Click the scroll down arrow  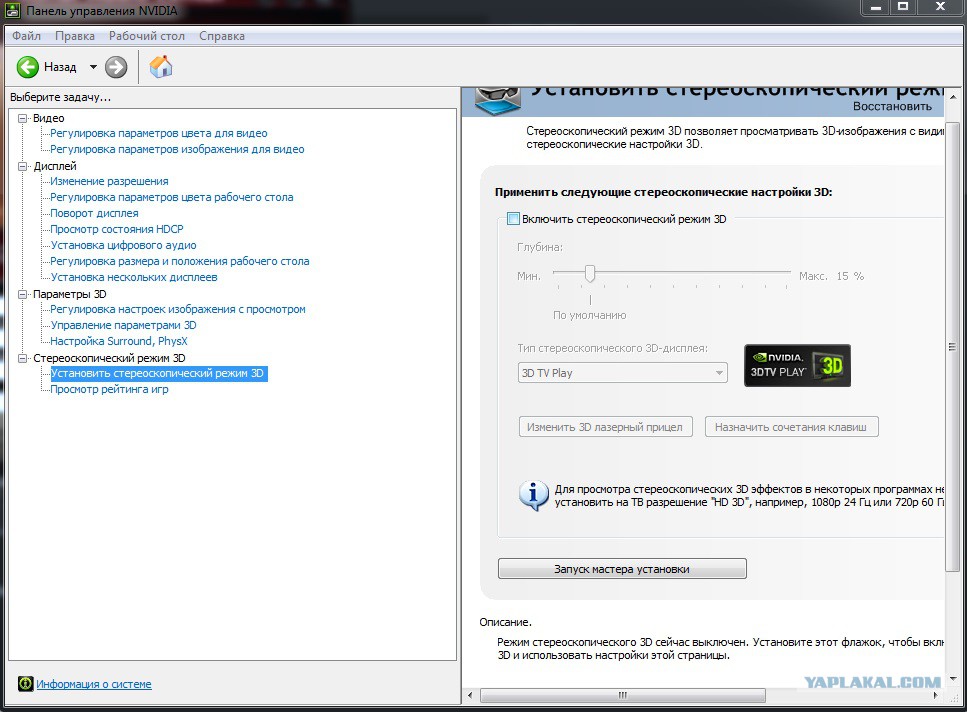pyautogui.click(x=952, y=679)
